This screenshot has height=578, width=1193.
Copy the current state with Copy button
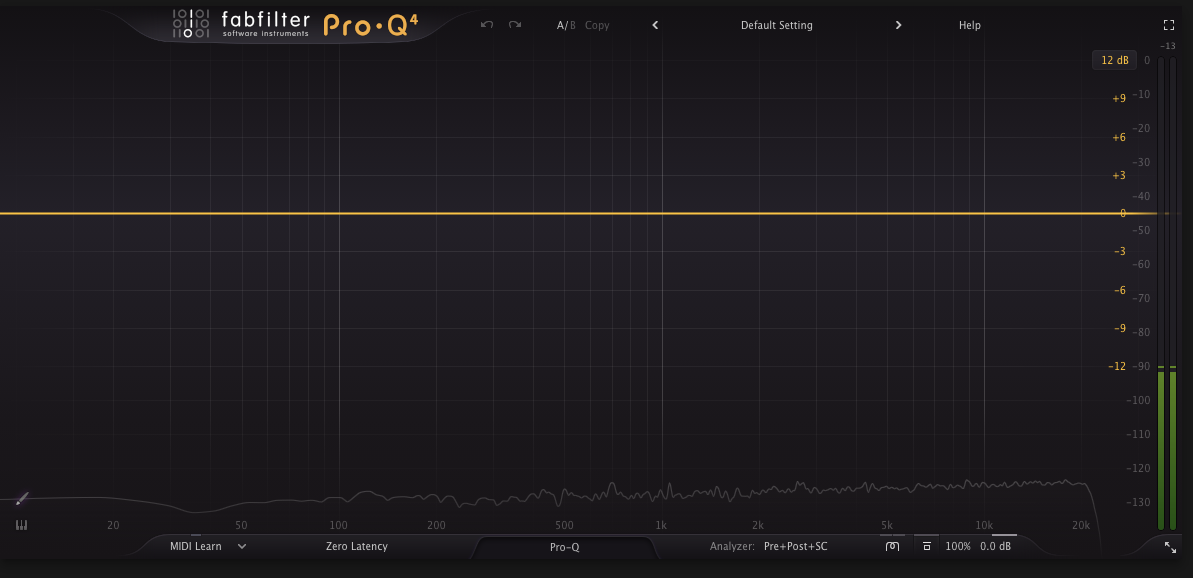597,25
